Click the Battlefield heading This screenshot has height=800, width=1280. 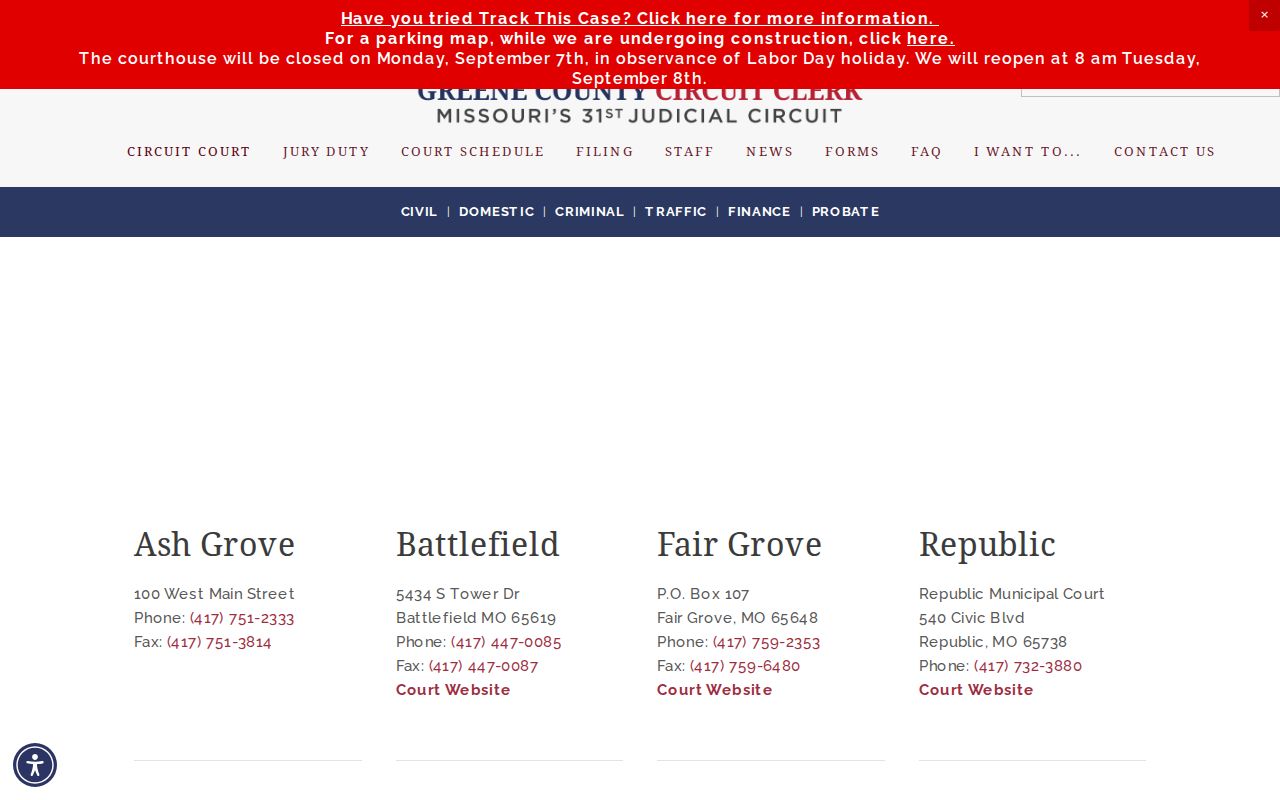[478, 544]
